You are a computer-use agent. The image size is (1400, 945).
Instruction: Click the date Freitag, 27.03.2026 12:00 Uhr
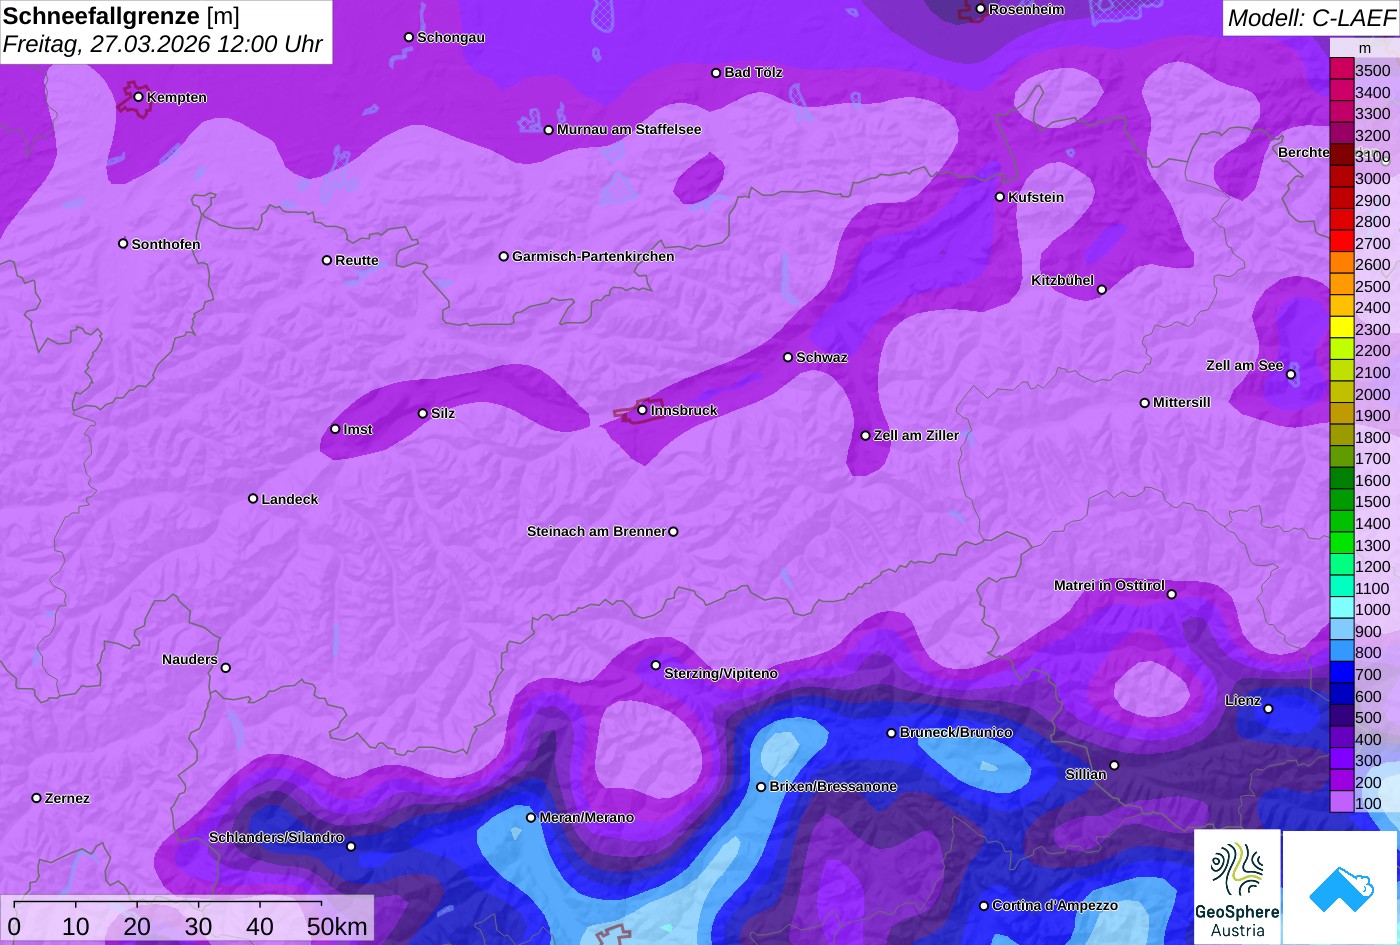pyautogui.click(x=163, y=45)
